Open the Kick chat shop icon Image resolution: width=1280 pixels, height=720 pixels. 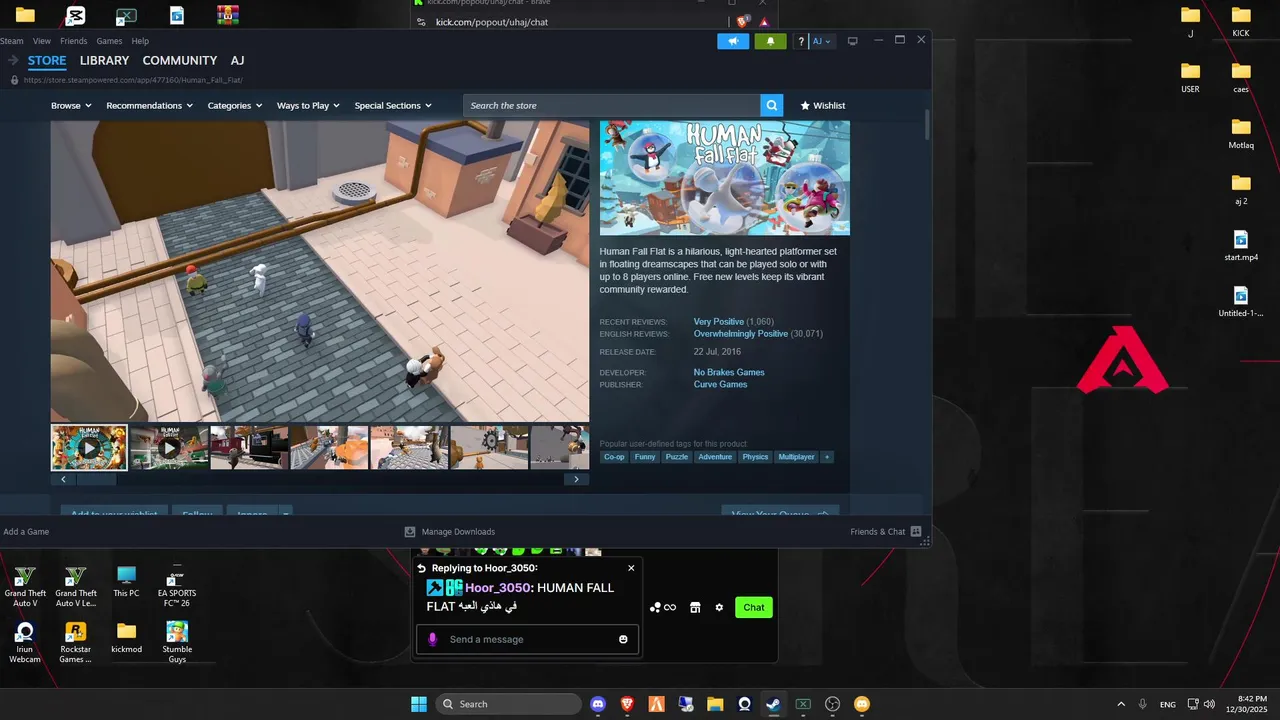695,607
